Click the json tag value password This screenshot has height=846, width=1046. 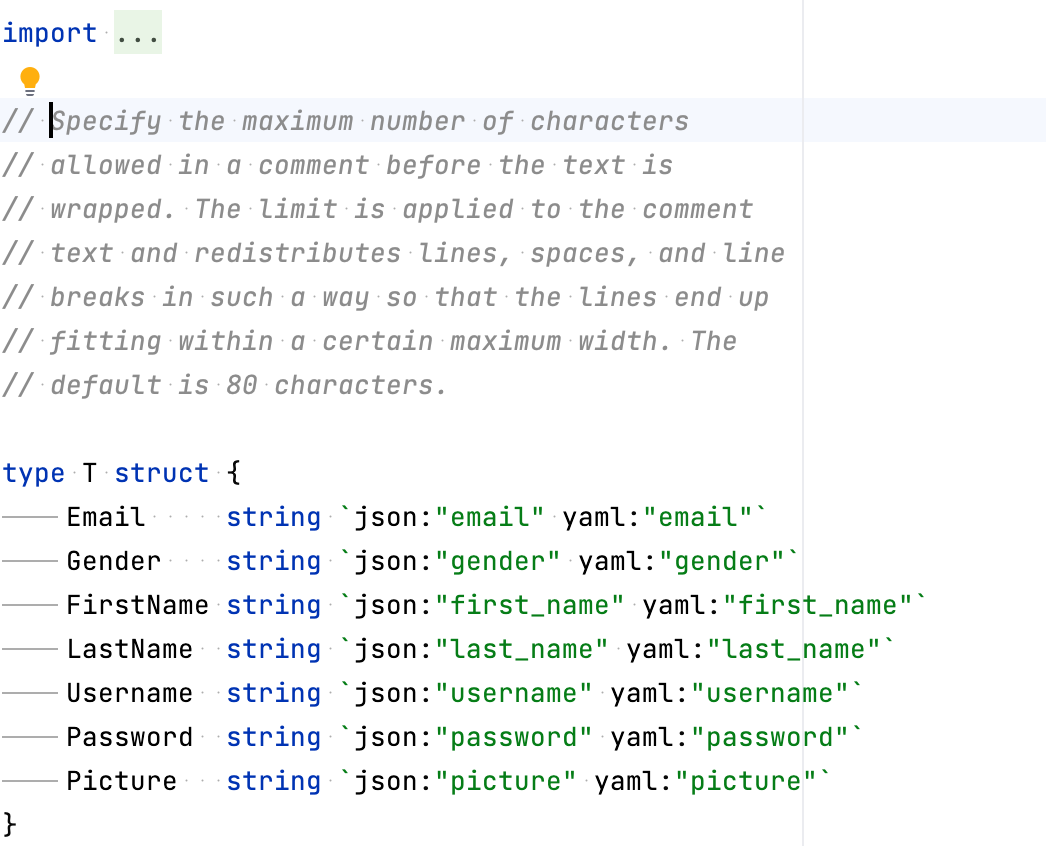coord(515,737)
